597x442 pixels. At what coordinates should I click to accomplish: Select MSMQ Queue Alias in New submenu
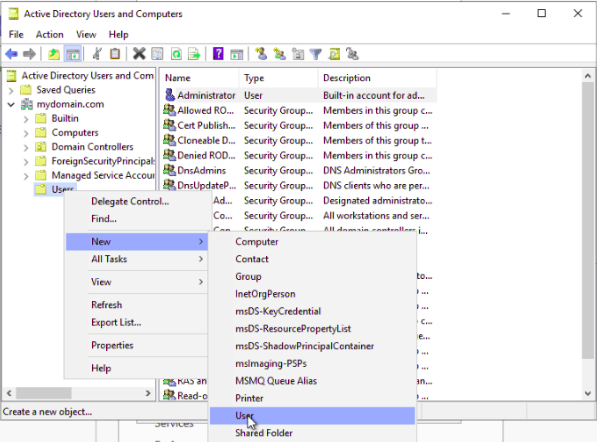pos(312,381)
